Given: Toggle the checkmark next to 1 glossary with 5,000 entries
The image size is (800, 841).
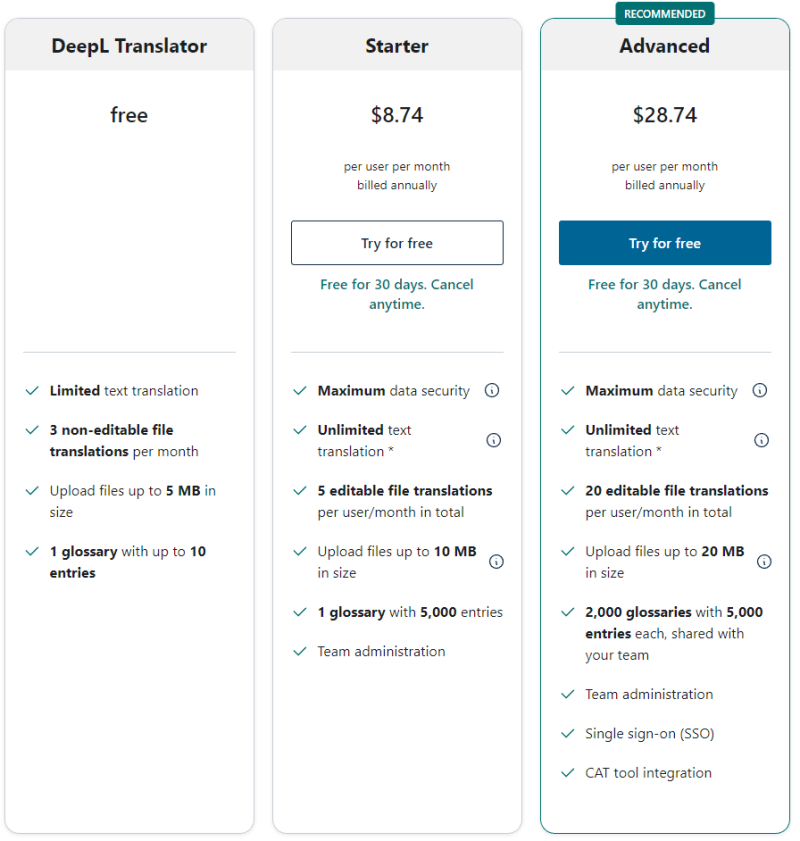Looking at the screenshot, I should (x=299, y=612).
